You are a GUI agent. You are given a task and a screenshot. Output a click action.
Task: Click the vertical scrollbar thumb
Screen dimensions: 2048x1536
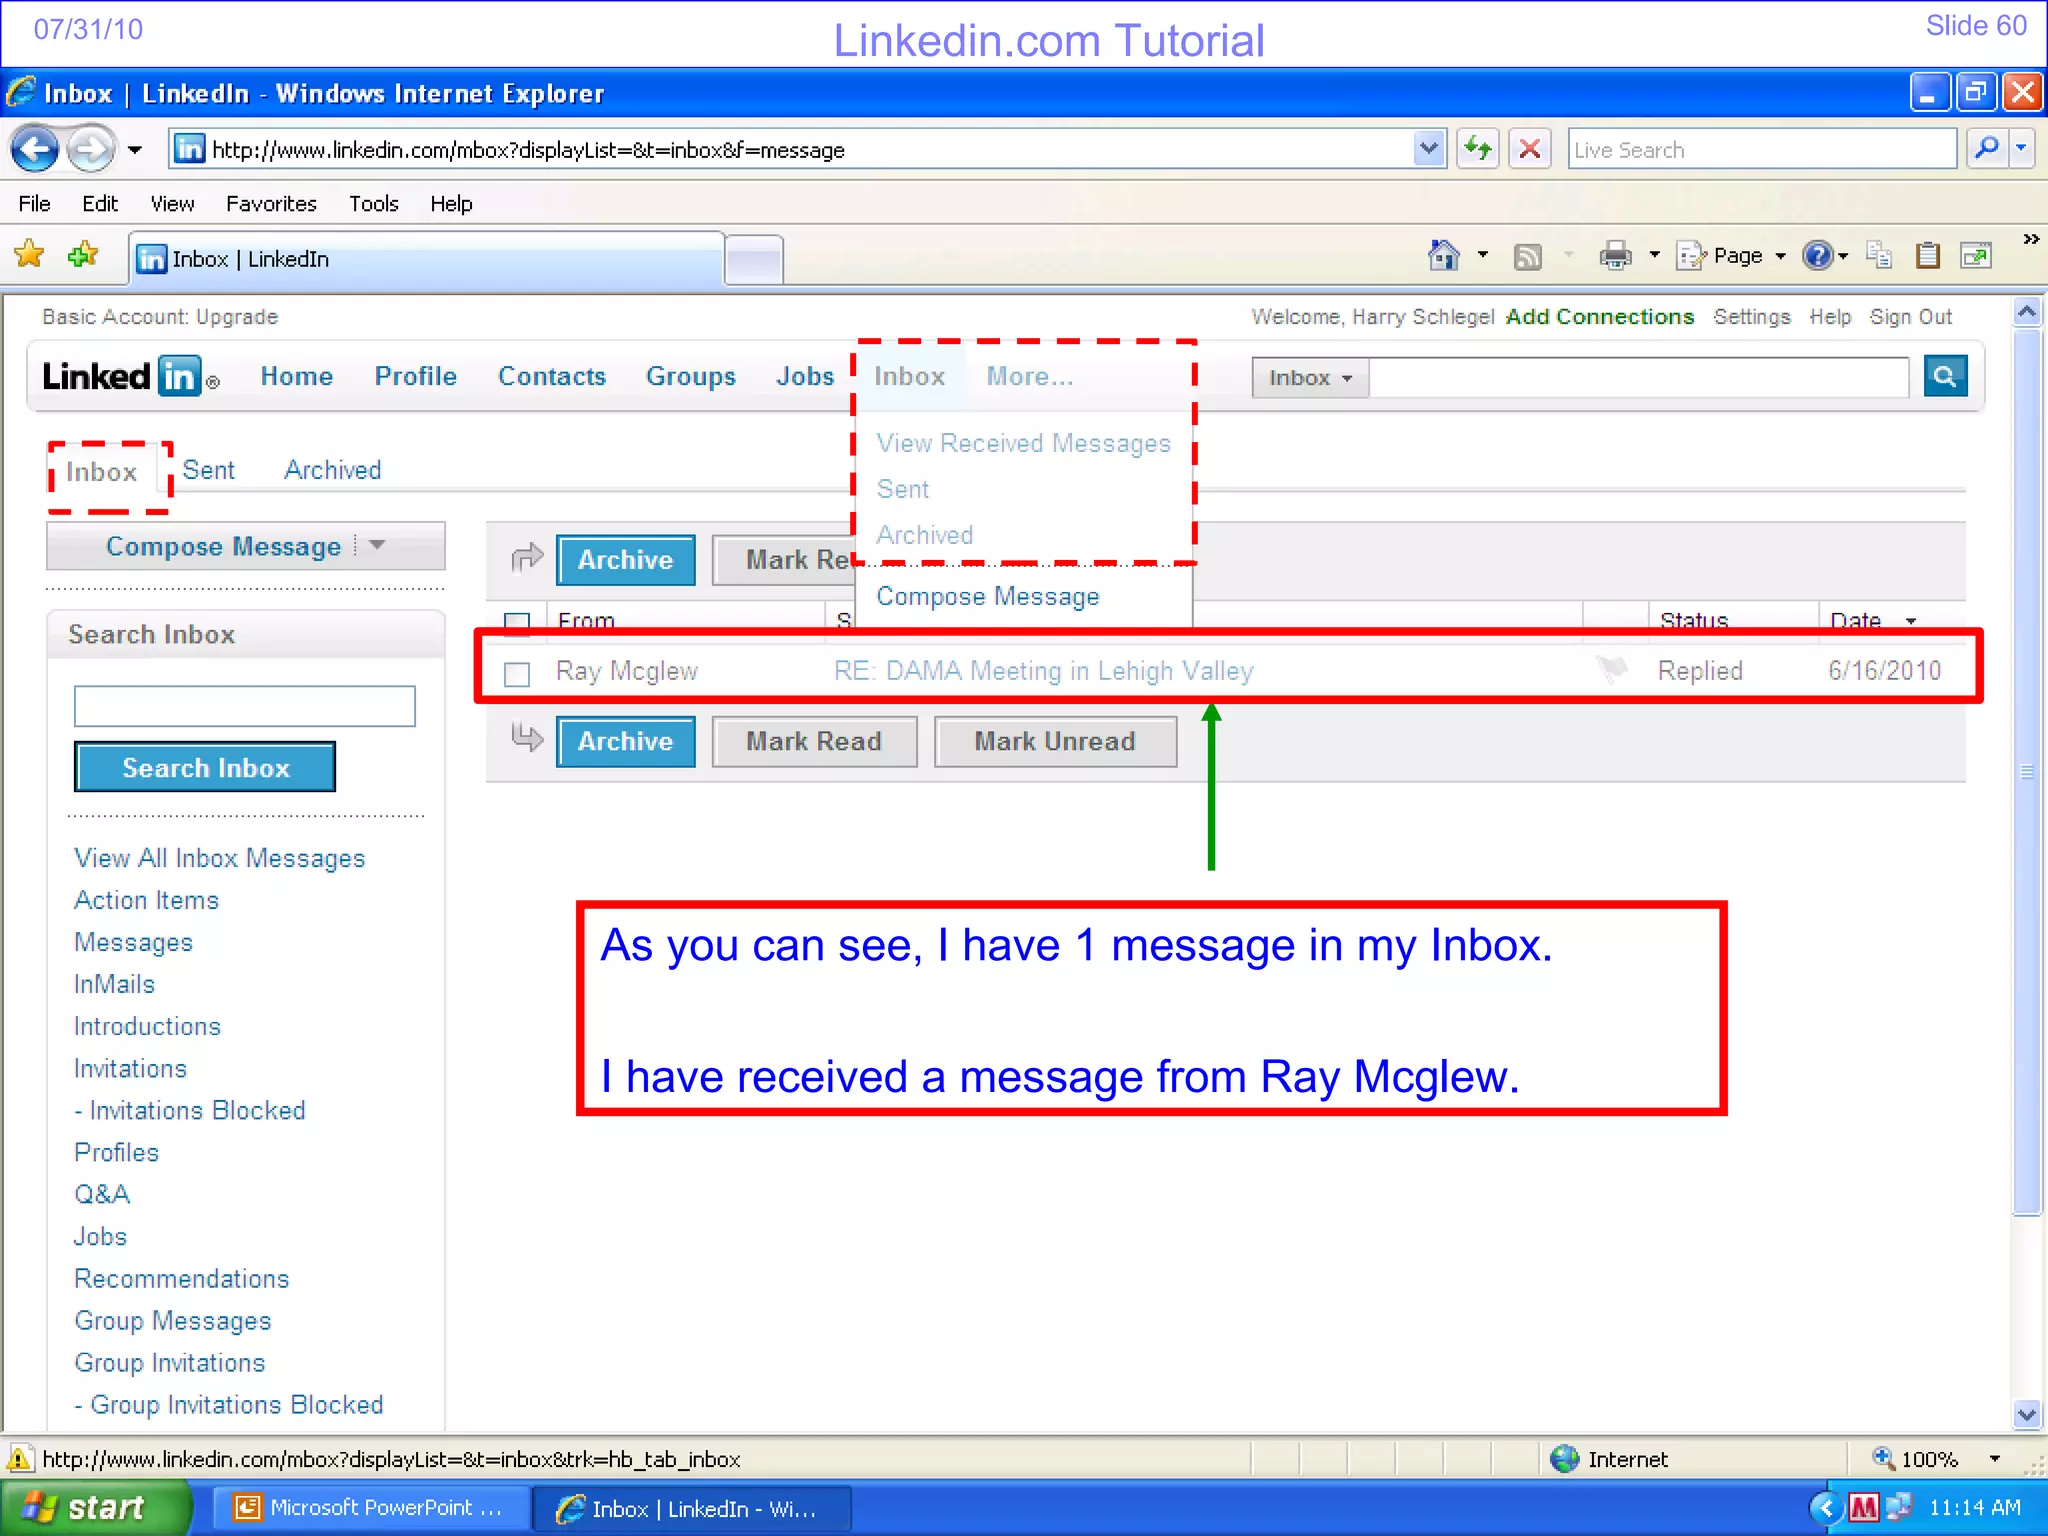pyautogui.click(x=2027, y=771)
